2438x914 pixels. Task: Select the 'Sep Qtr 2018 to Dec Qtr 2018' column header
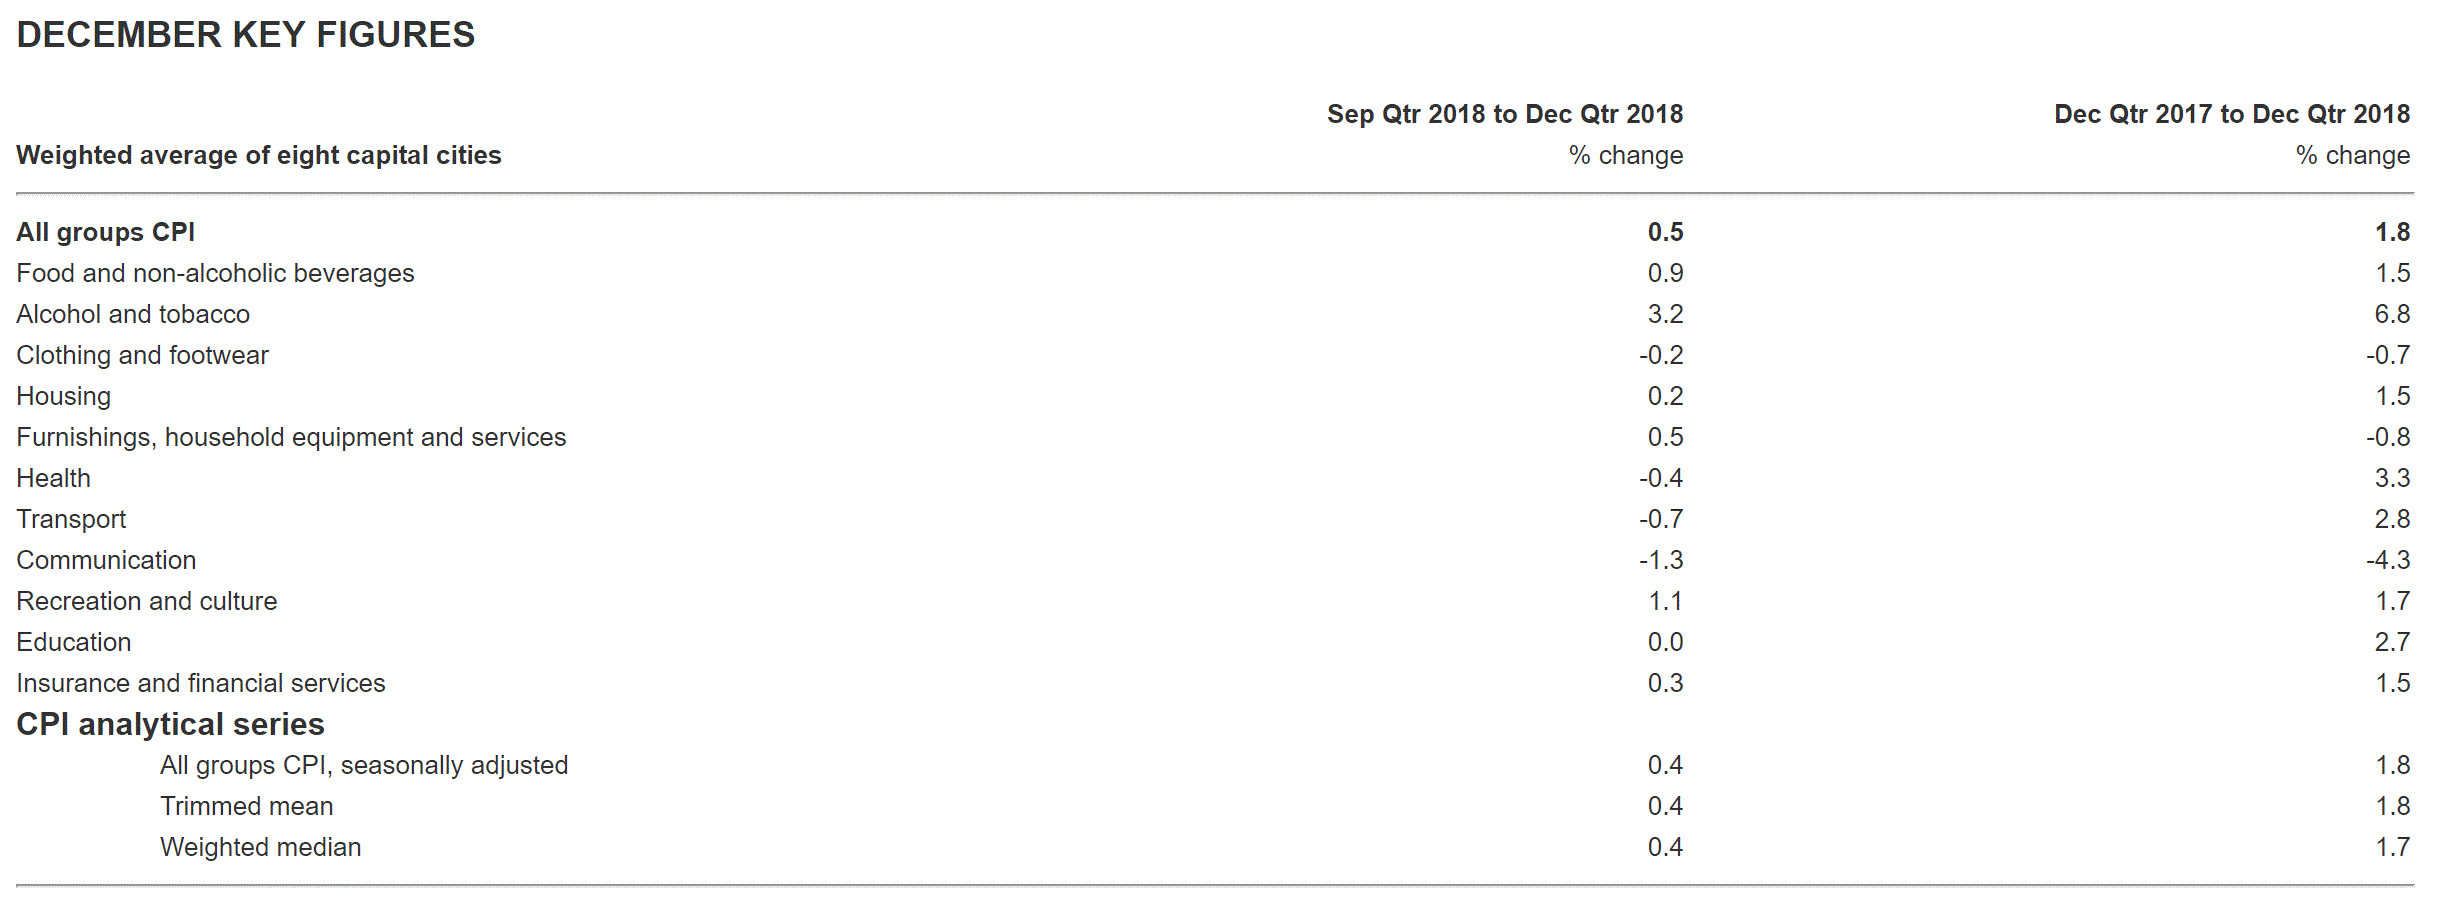[x=1504, y=114]
